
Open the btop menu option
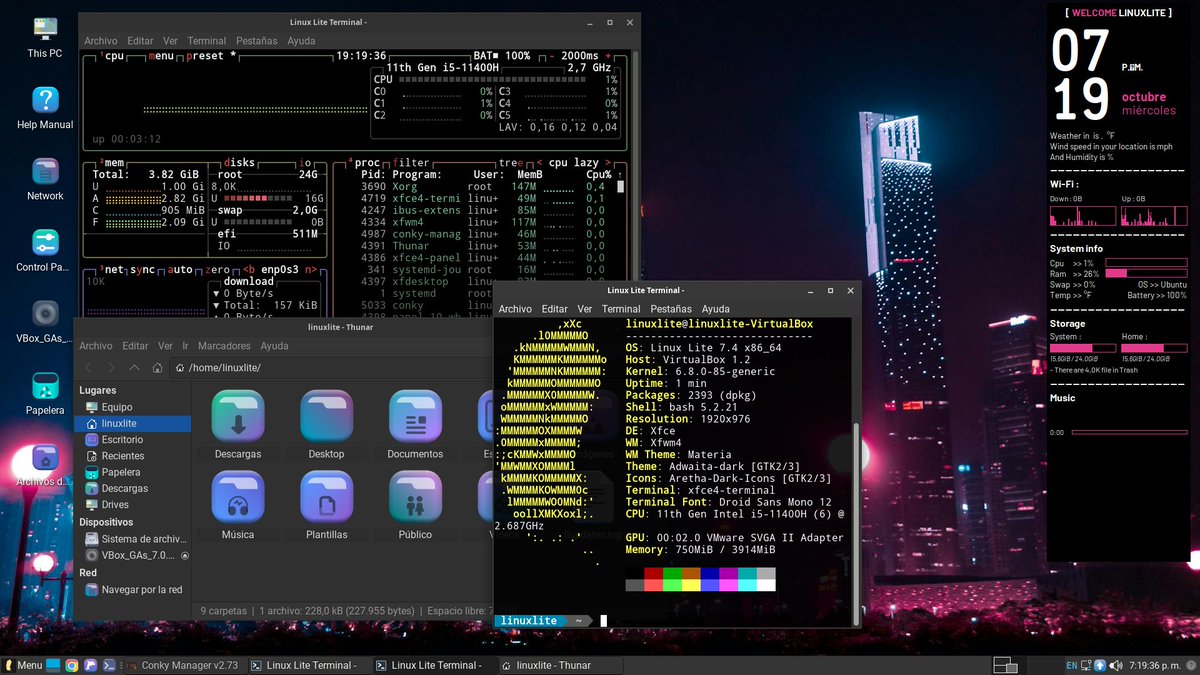(161, 56)
